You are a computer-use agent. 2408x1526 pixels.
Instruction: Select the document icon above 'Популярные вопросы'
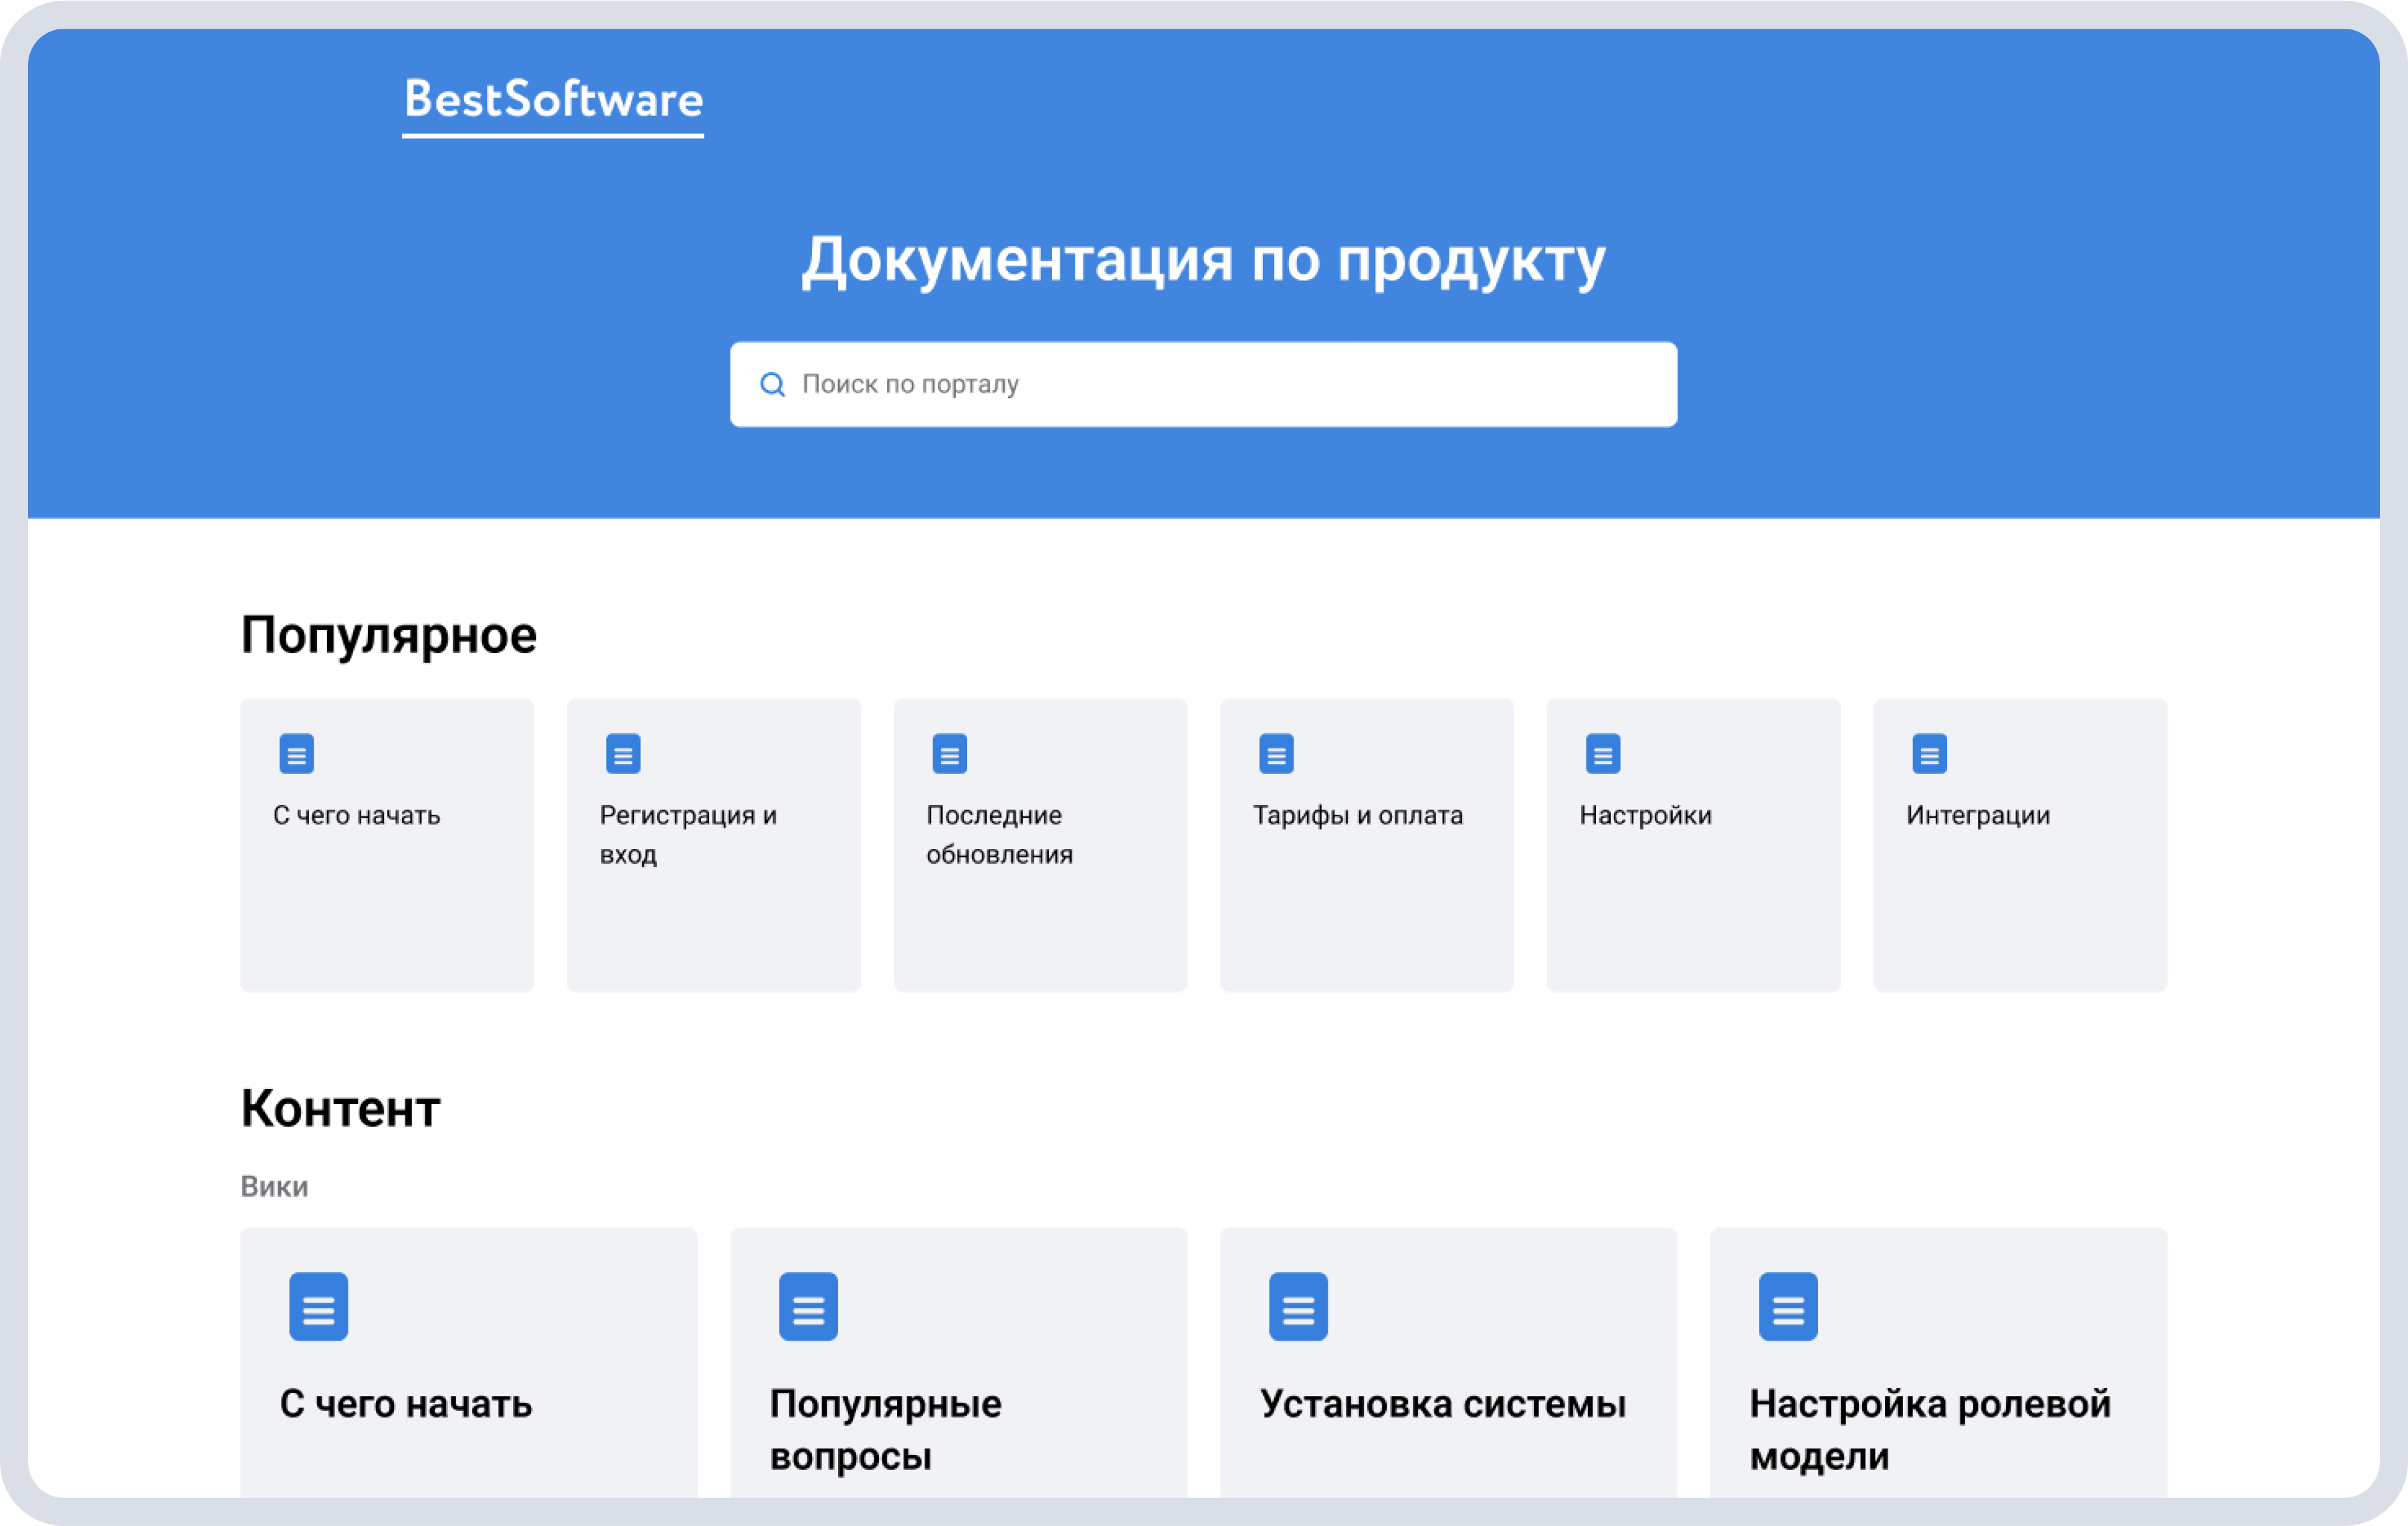[x=808, y=1306]
